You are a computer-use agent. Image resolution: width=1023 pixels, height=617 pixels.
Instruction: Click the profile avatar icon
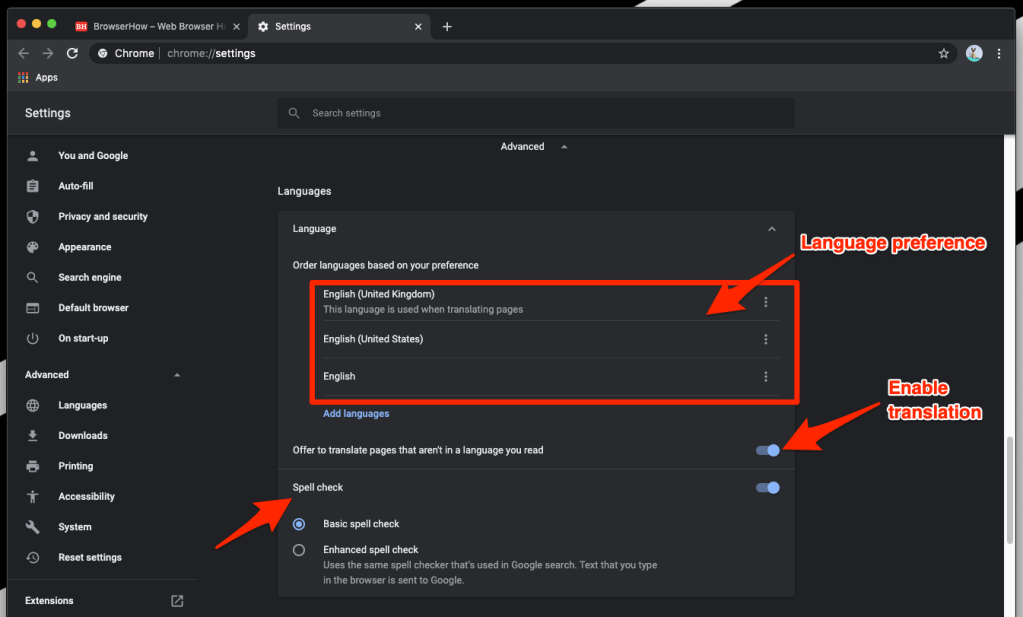click(x=974, y=53)
